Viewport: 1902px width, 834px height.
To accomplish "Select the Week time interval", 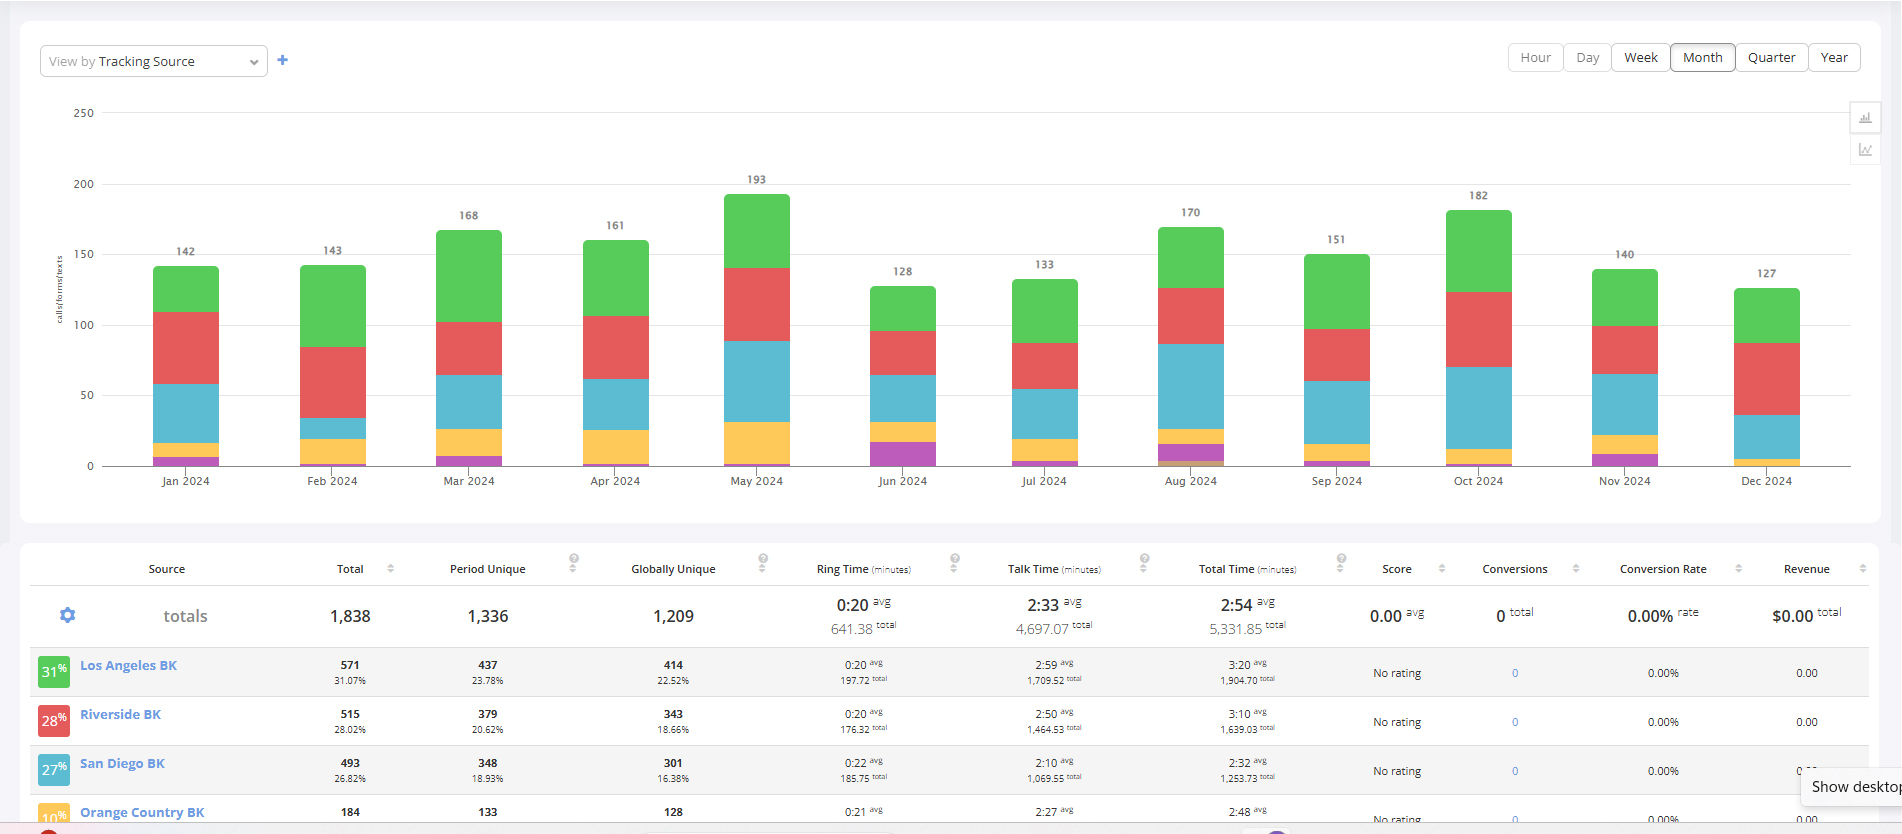I will click(x=1640, y=58).
